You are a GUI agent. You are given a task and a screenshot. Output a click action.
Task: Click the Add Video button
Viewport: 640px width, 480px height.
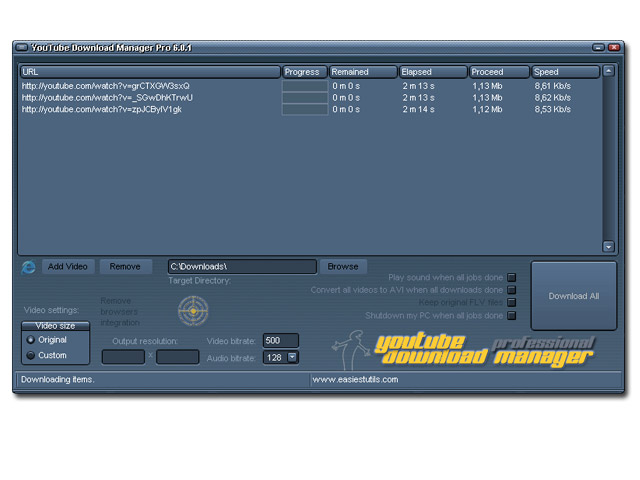pyautogui.click(x=68, y=267)
